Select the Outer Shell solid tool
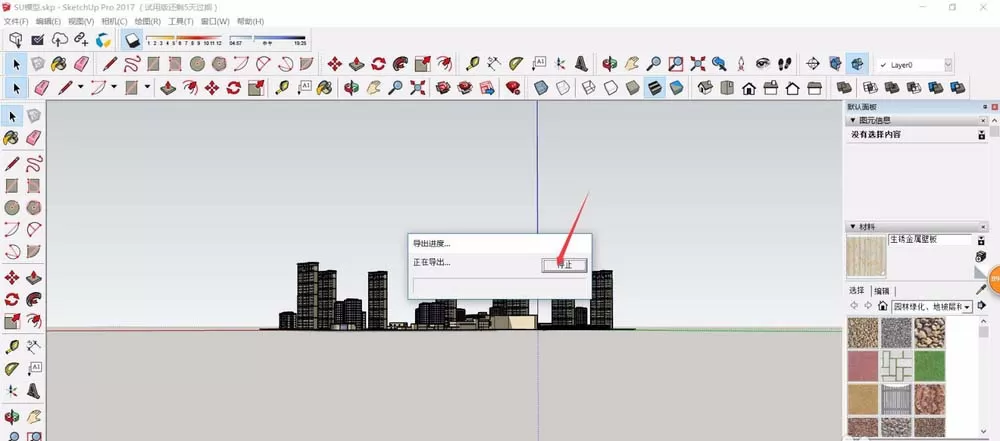 844,88
